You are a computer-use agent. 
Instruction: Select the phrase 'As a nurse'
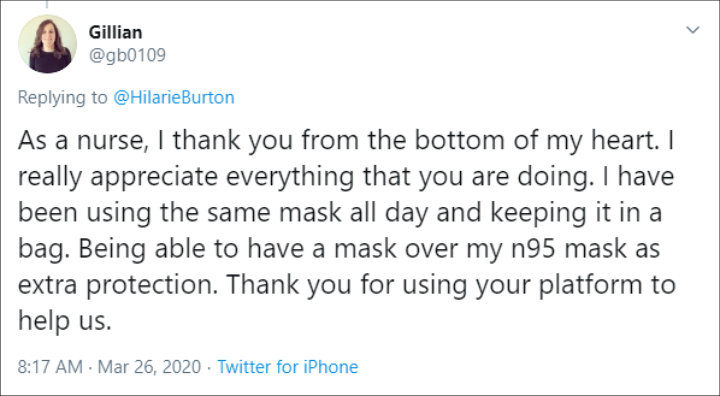pos(80,141)
